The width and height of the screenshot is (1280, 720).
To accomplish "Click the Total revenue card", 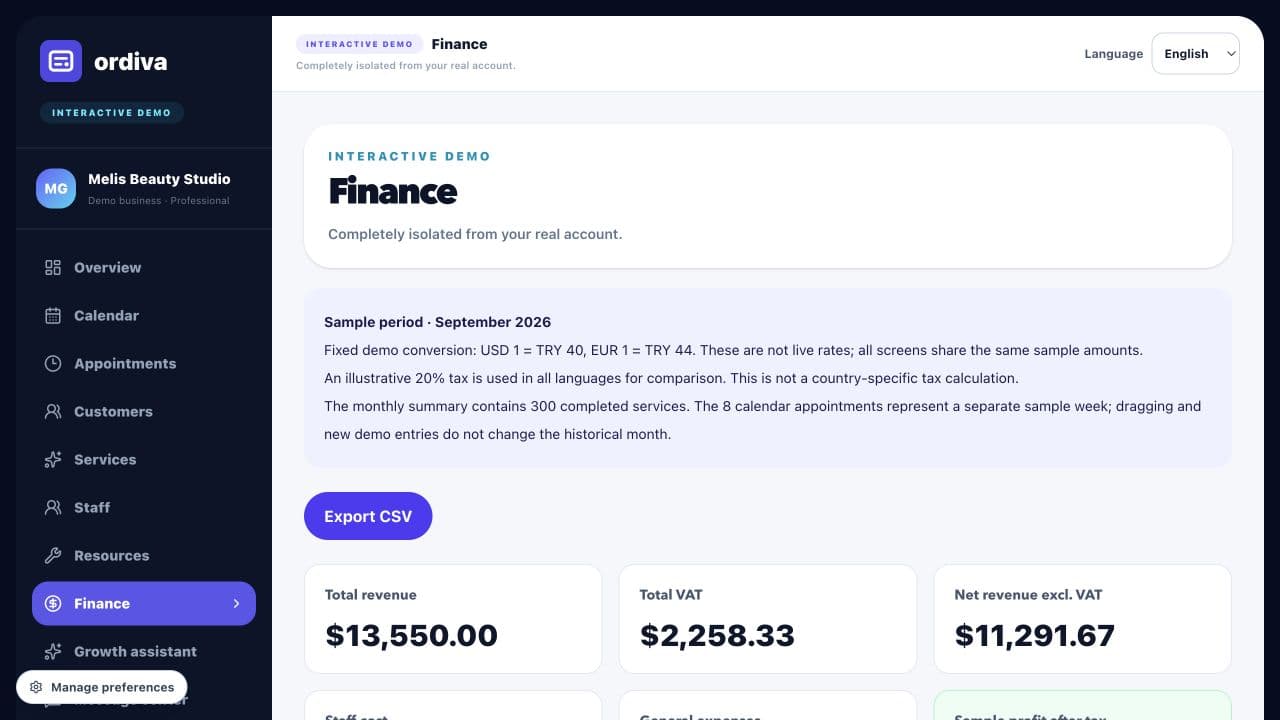I will (453, 619).
